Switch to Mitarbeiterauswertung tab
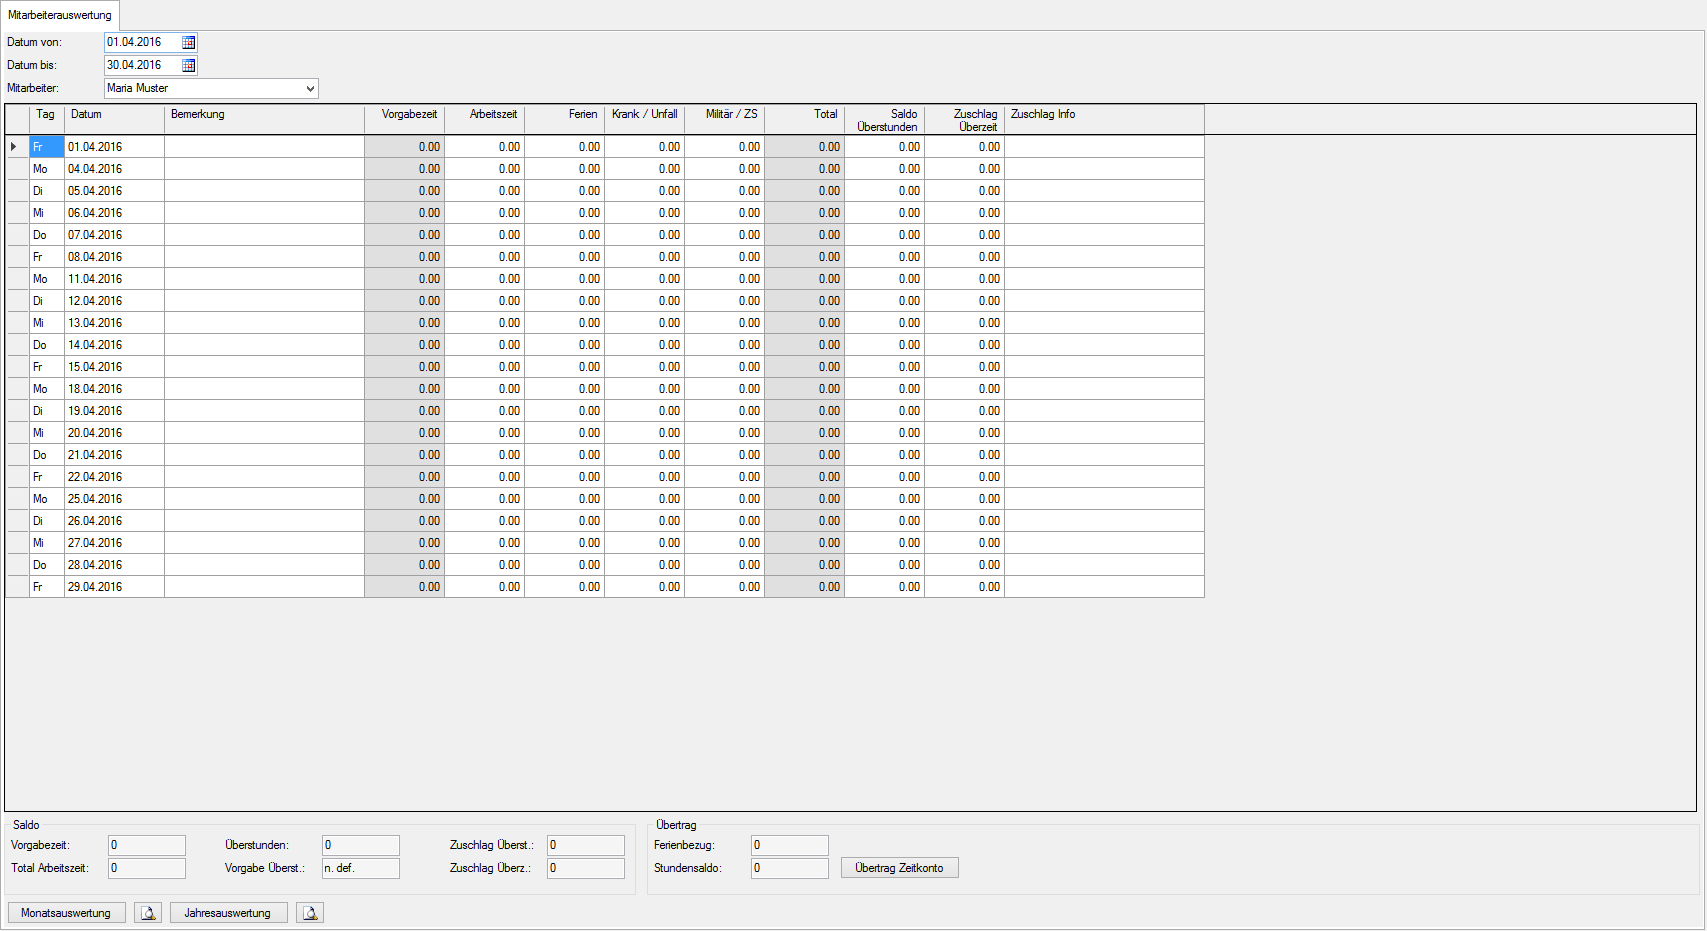Image resolution: width=1707 pixels, height=931 pixels. 60,15
